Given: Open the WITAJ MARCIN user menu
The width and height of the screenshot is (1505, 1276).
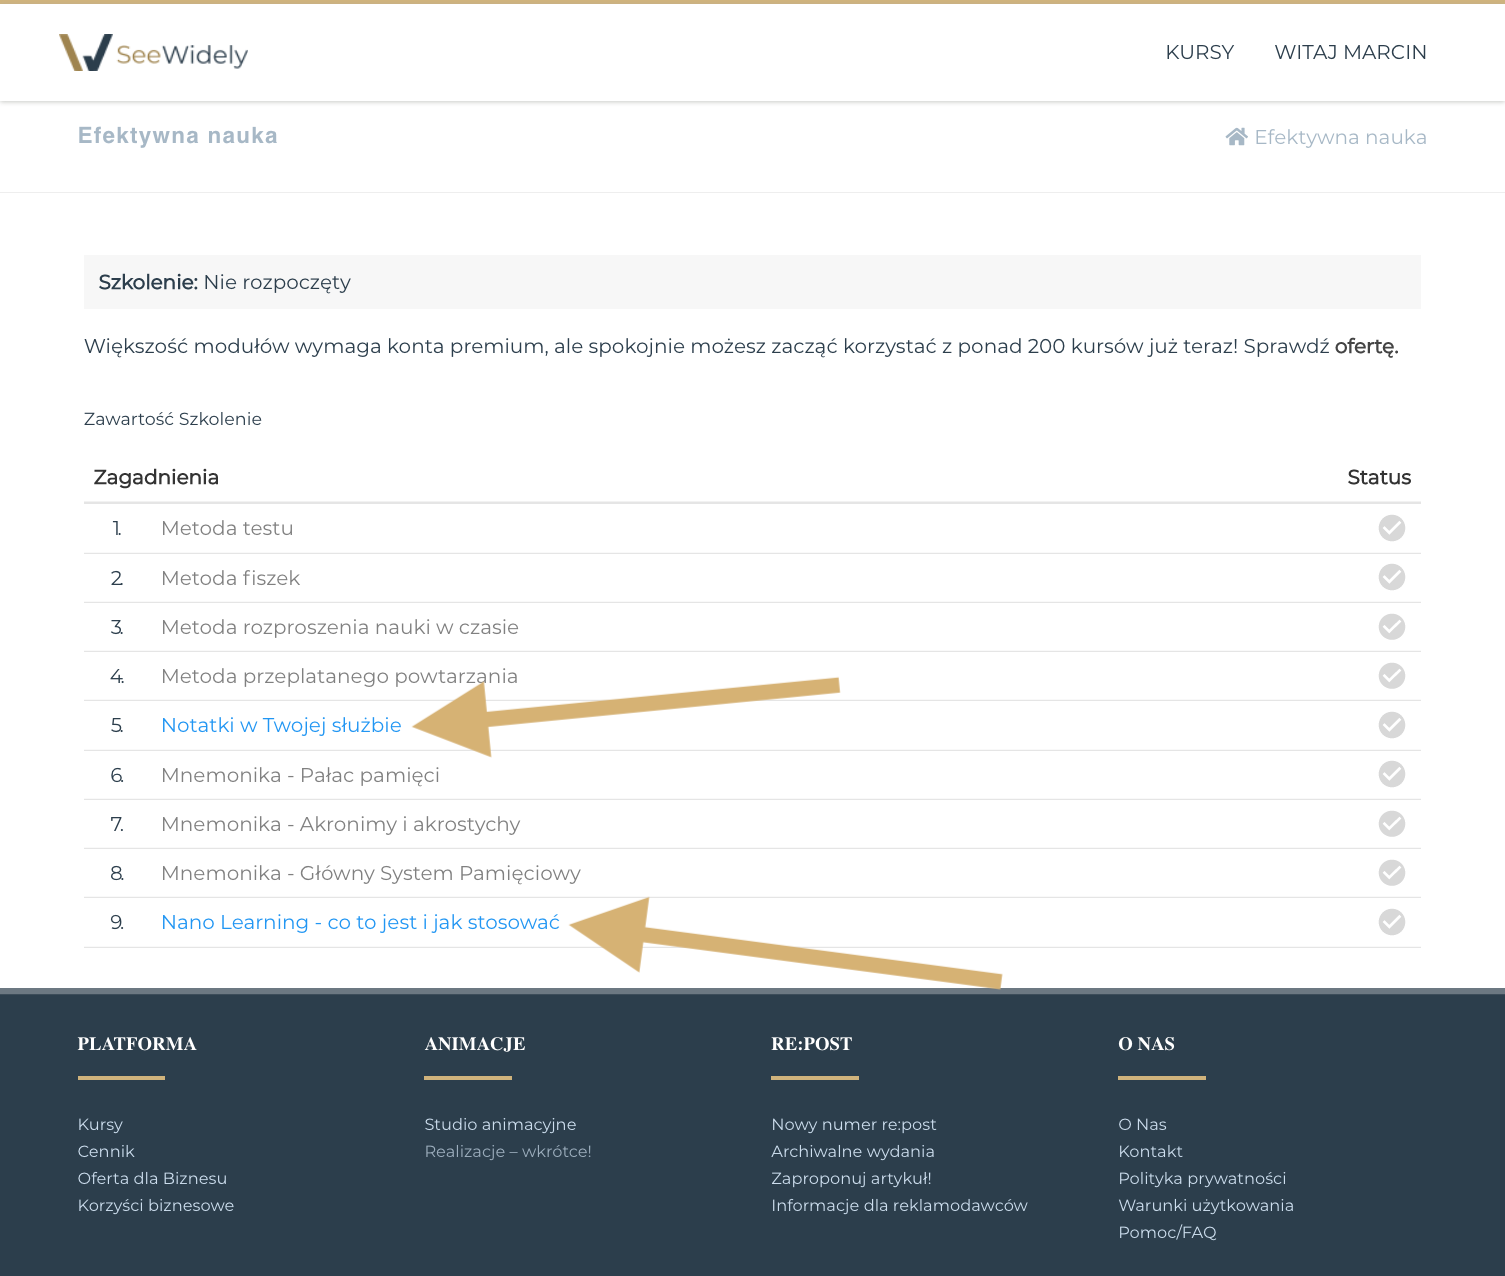Looking at the screenshot, I should pos(1350,52).
